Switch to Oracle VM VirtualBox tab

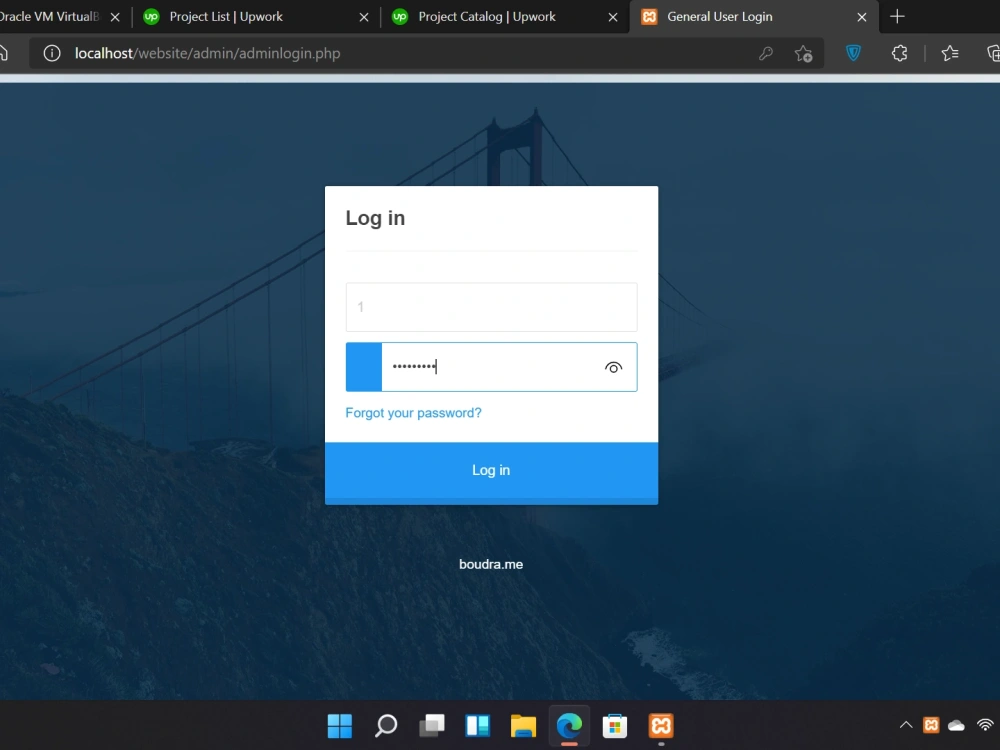tap(50, 17)
